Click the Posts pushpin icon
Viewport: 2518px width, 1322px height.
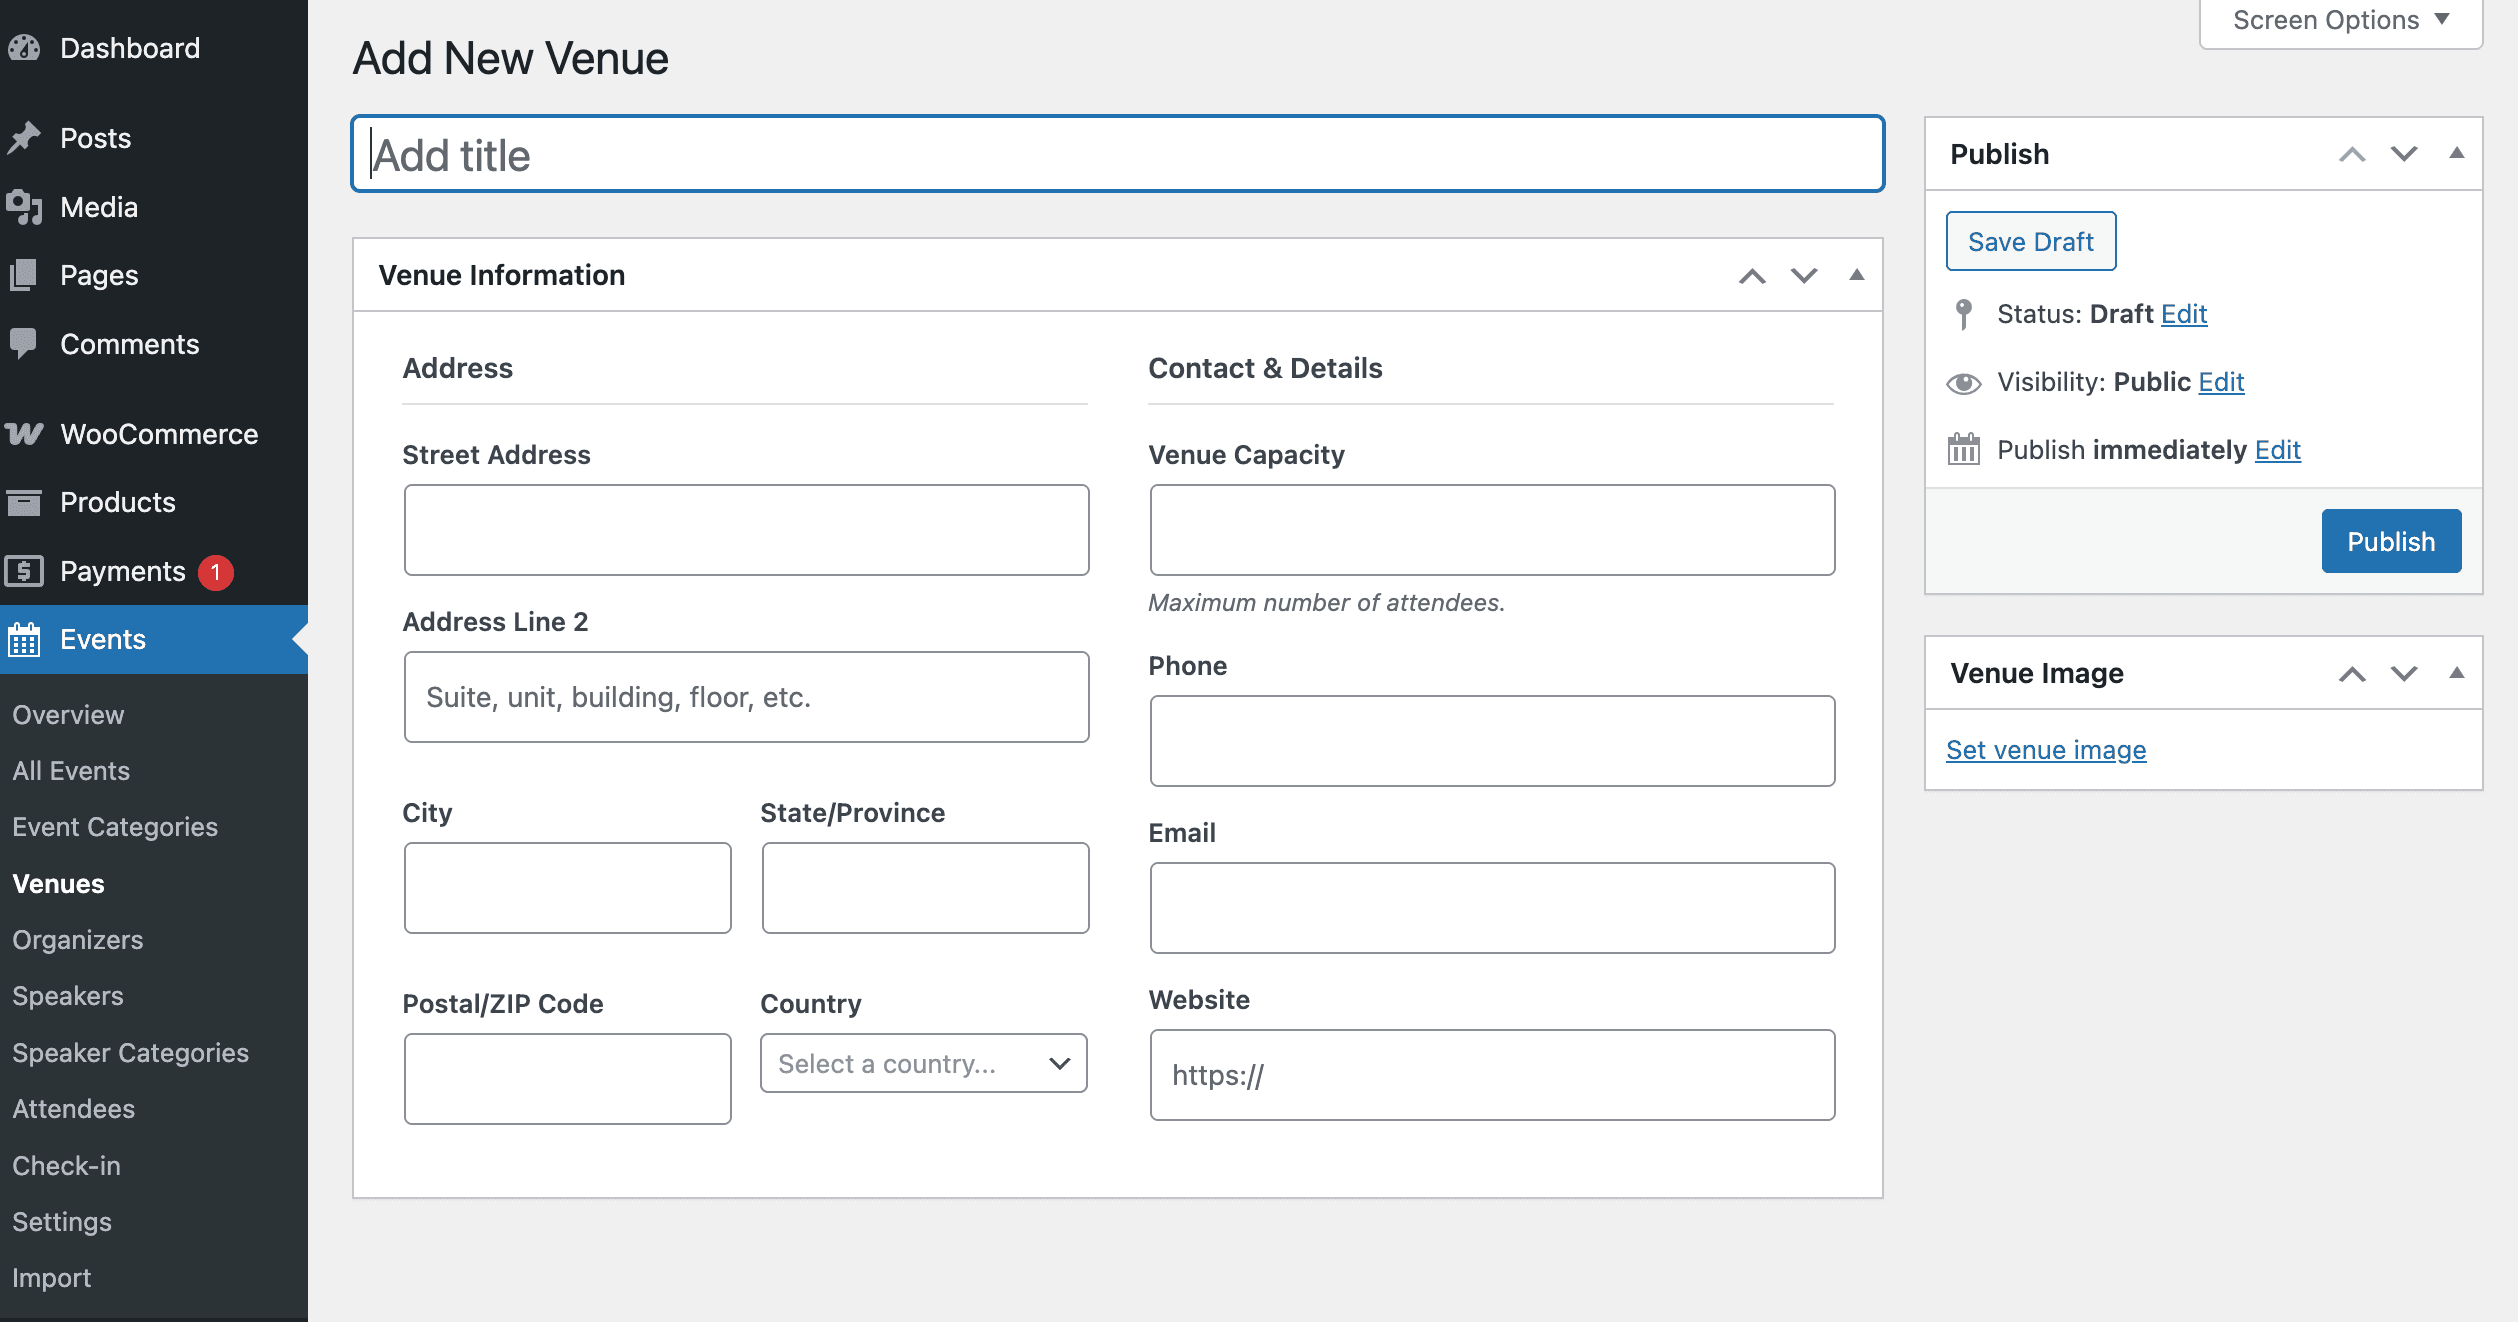(x=24, y=138)
